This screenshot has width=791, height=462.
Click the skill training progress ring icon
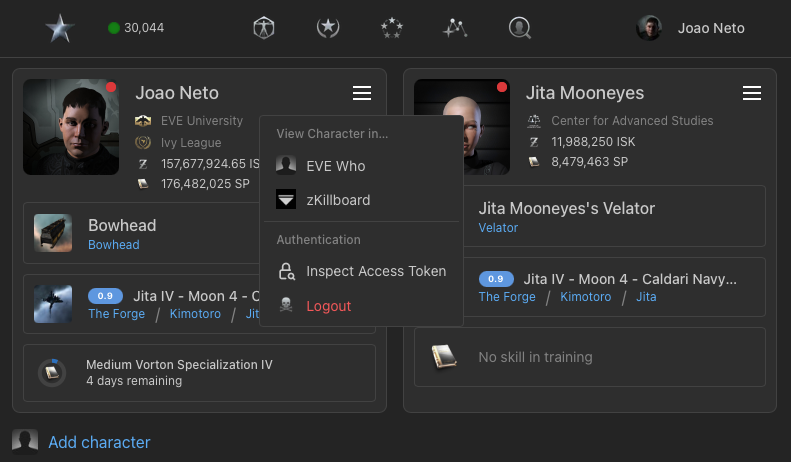(52, 373)
